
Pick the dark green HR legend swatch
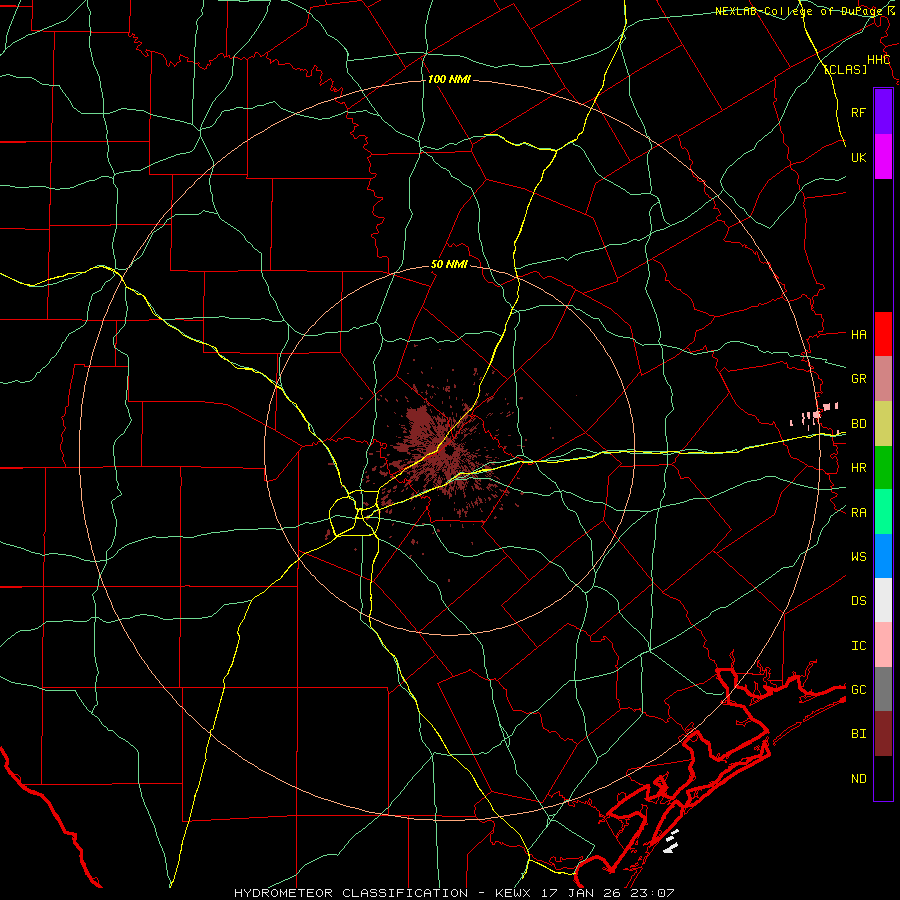[883, 468]
